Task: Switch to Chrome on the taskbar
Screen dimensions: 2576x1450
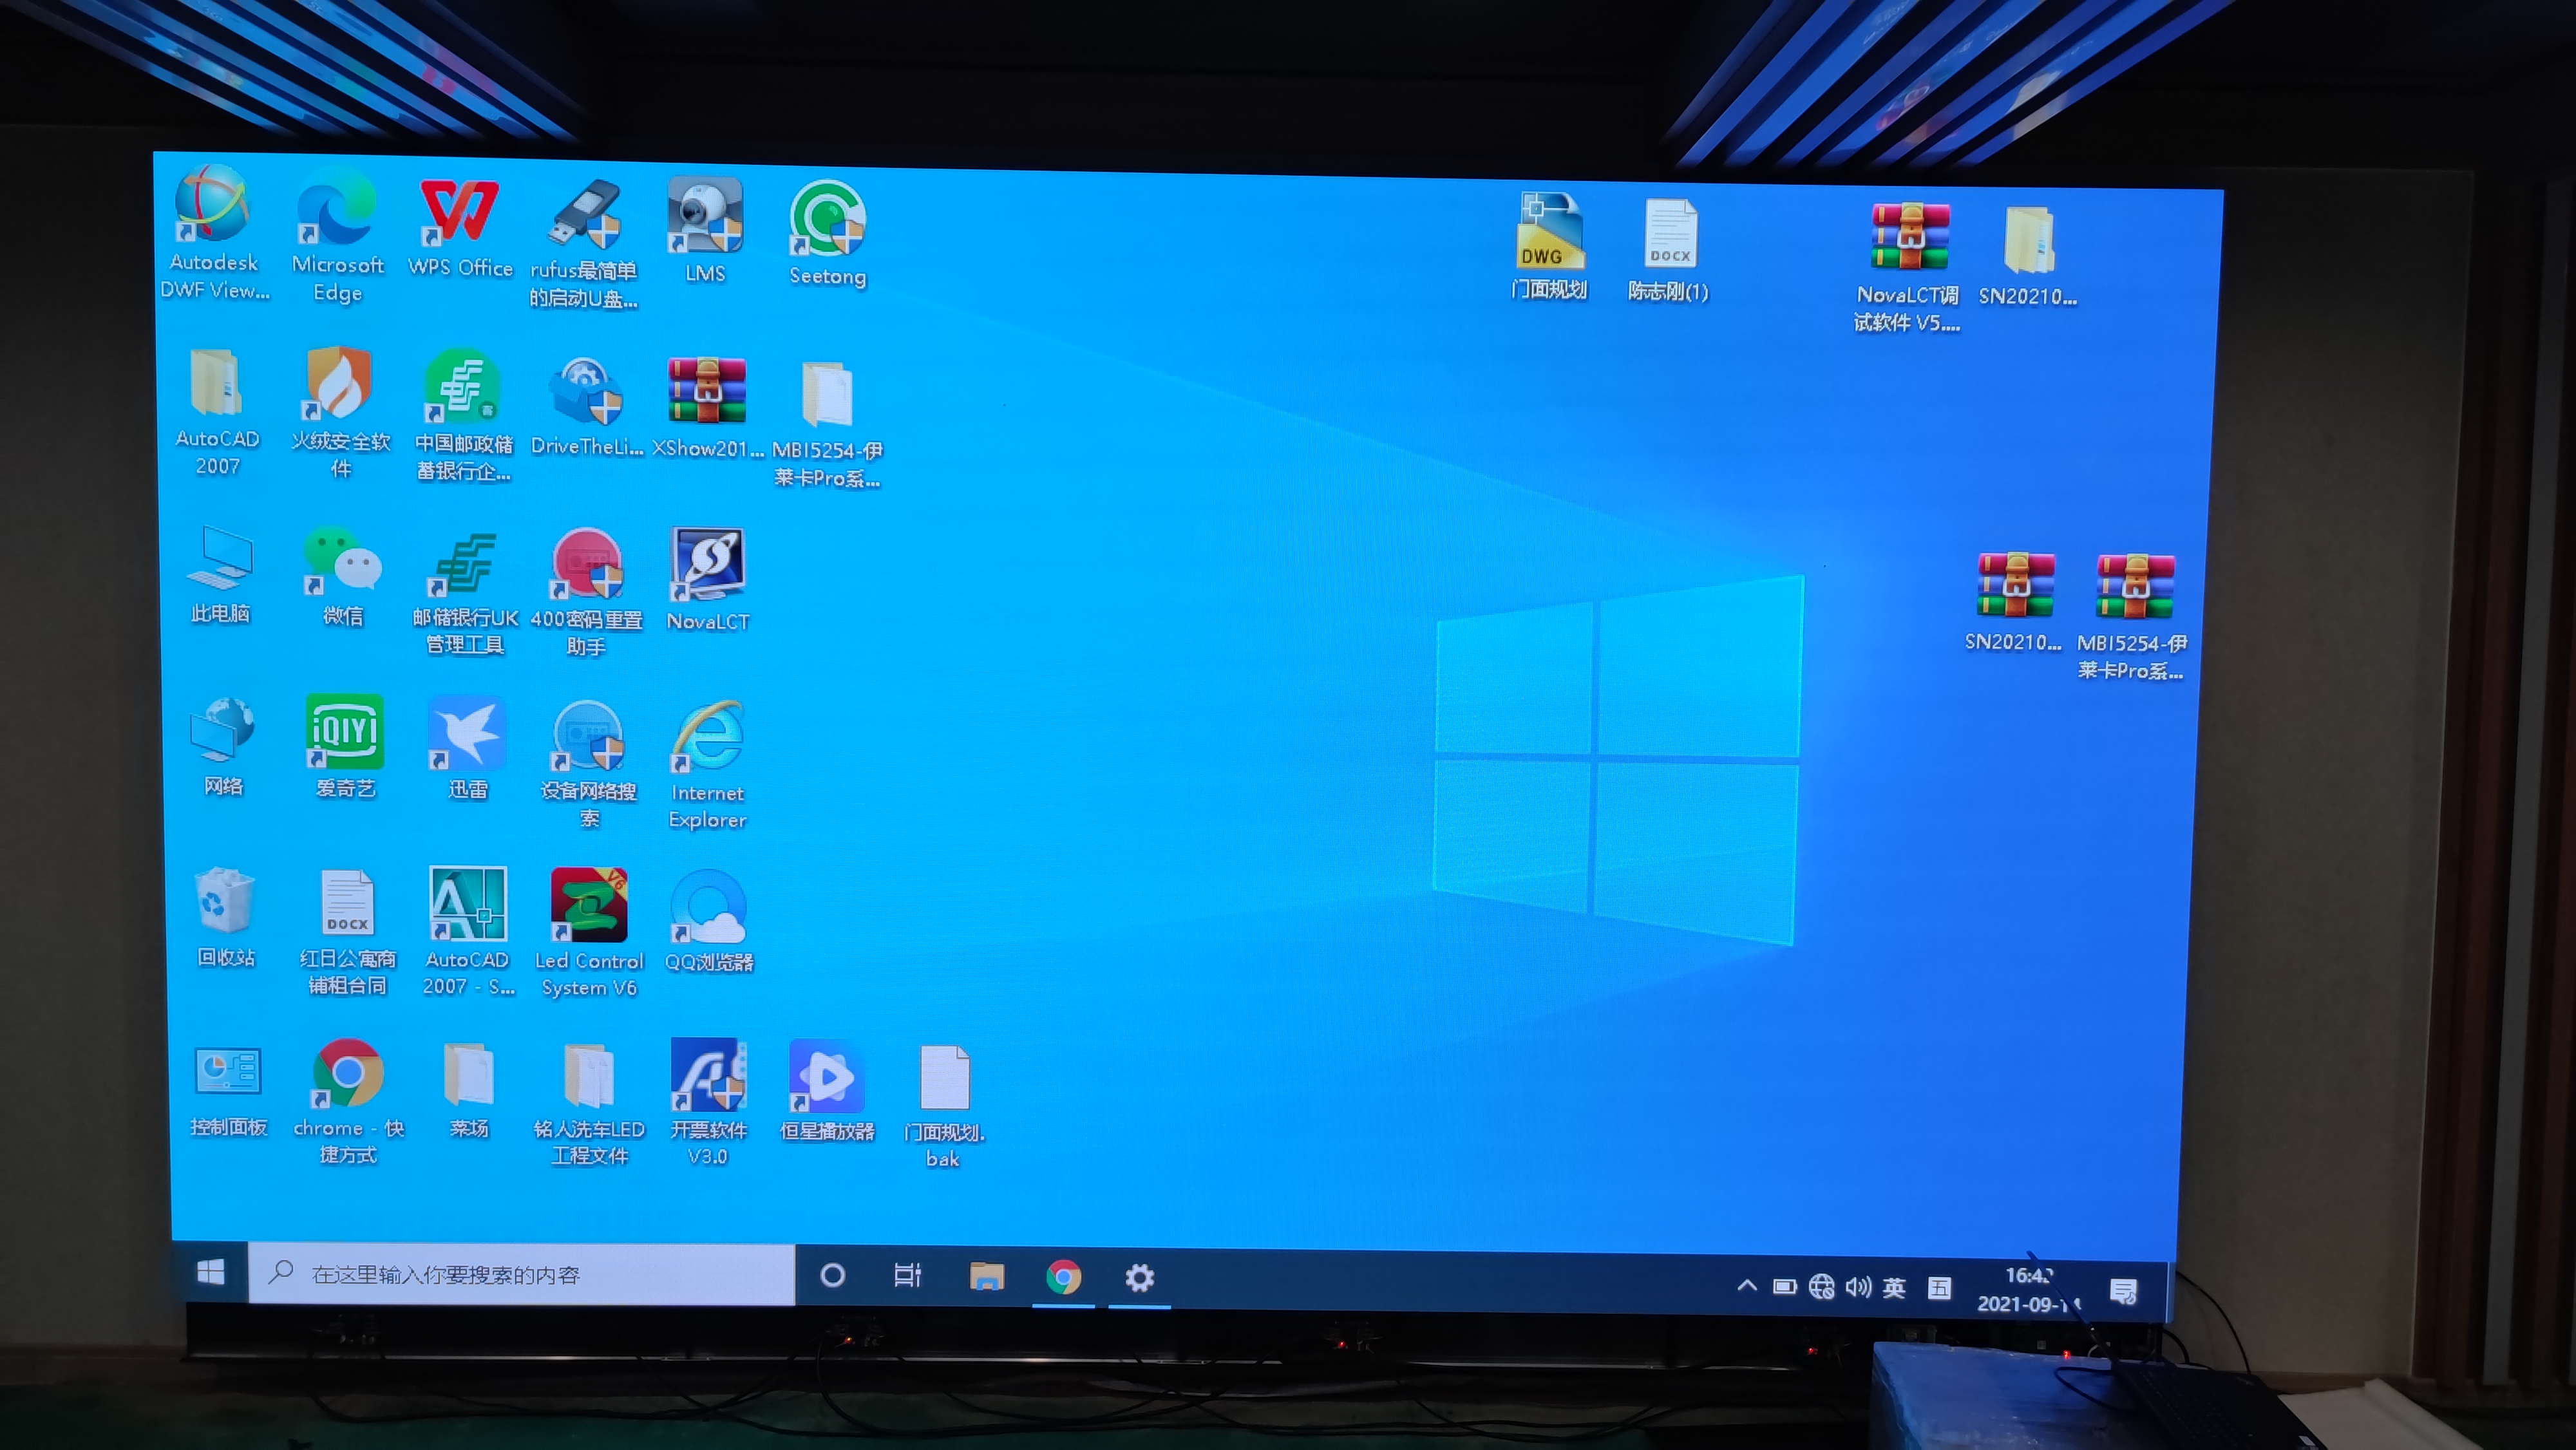Action: click(x=1063, y=1278)
